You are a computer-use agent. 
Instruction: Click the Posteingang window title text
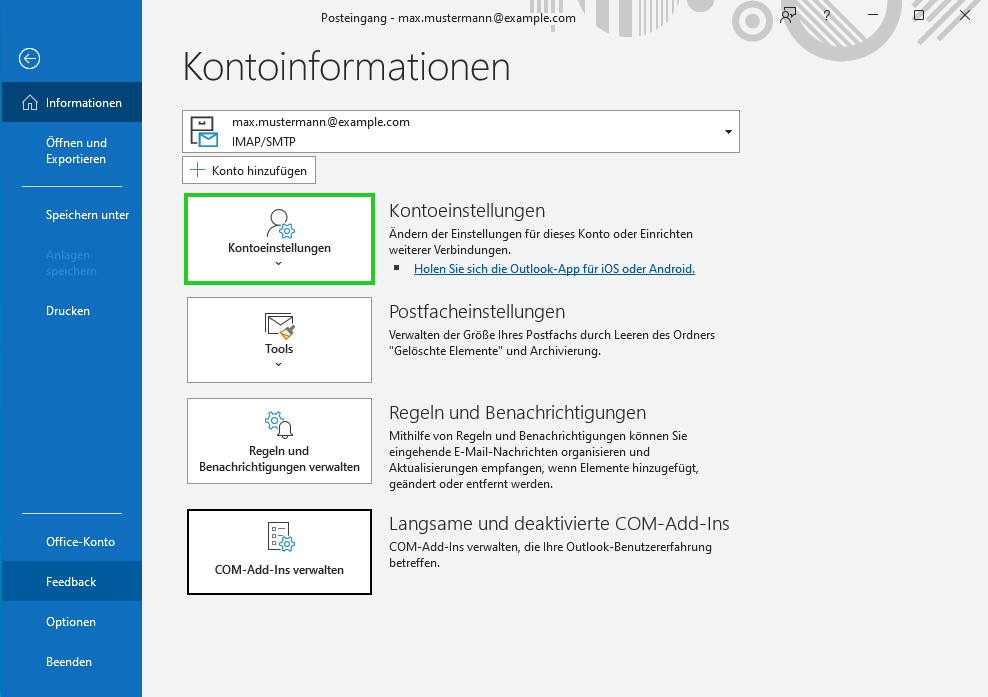tap(448, 18)
